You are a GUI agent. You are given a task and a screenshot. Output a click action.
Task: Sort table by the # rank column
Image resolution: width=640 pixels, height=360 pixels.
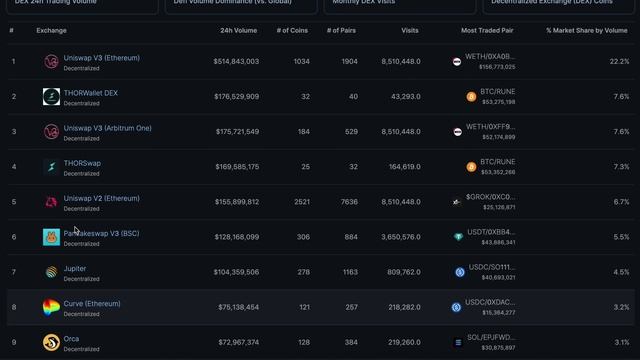11,31
